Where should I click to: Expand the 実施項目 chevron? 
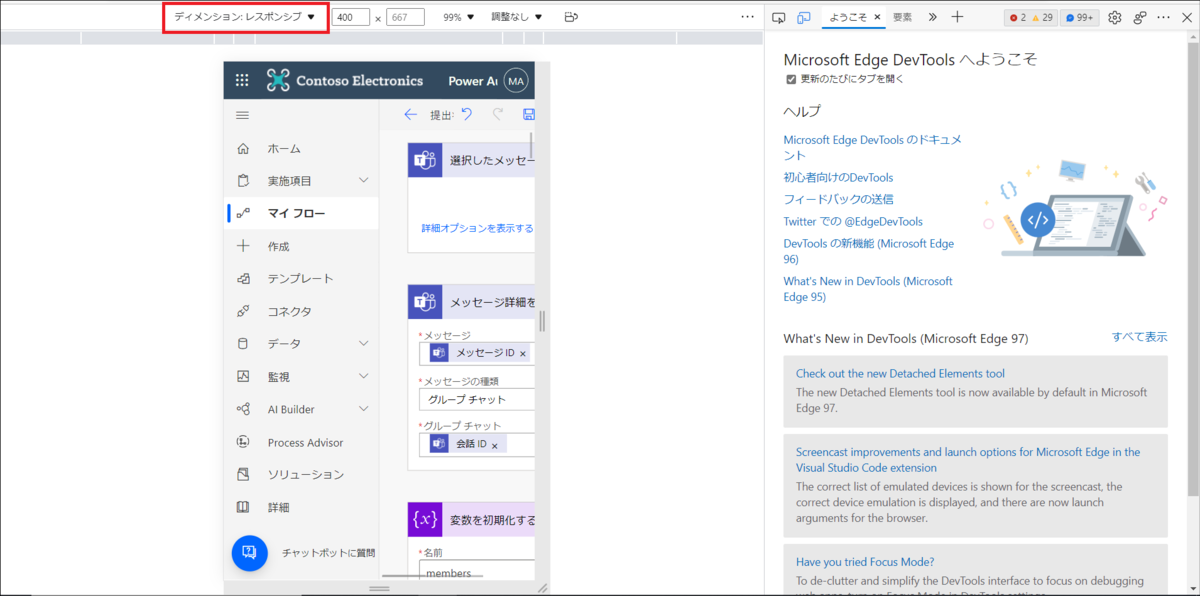(x=364, y=181)
